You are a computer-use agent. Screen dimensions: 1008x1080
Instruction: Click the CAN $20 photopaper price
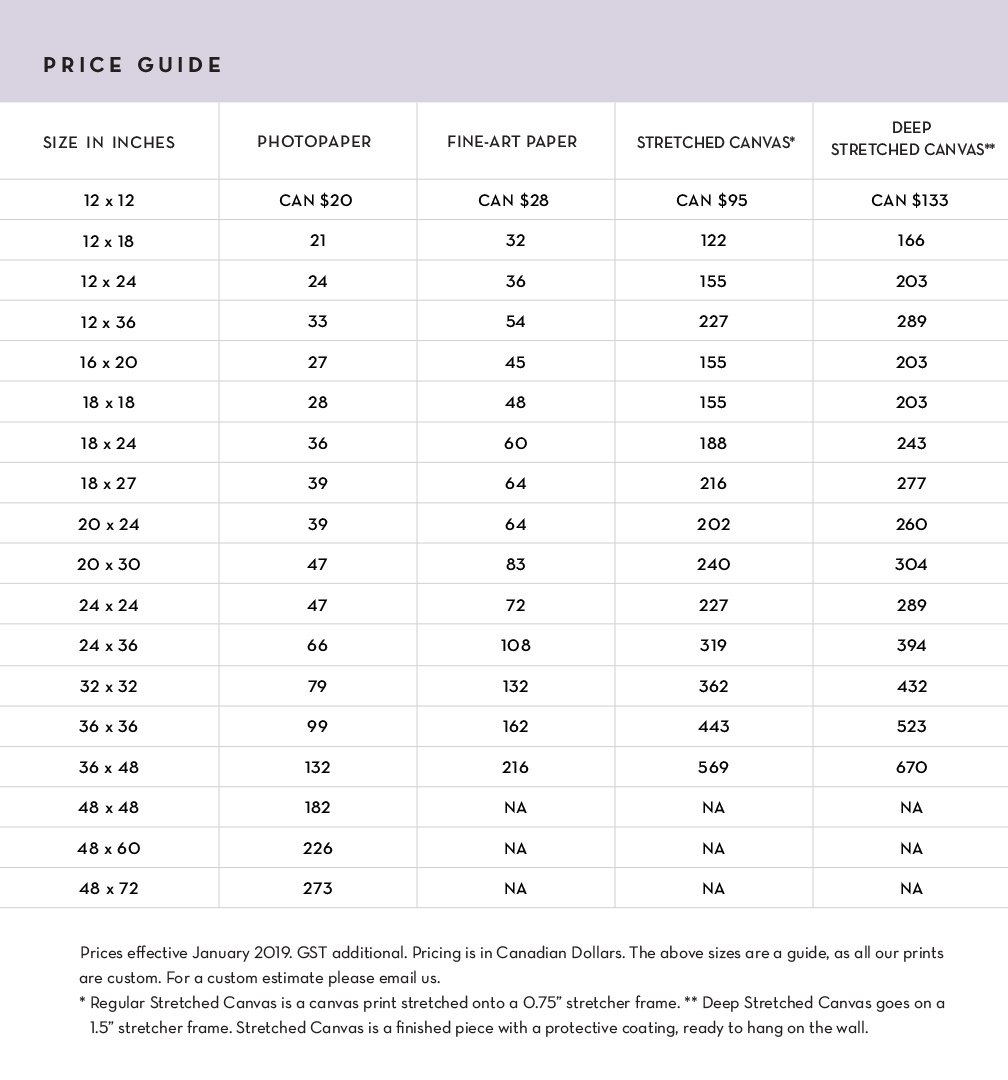point(316,200)
